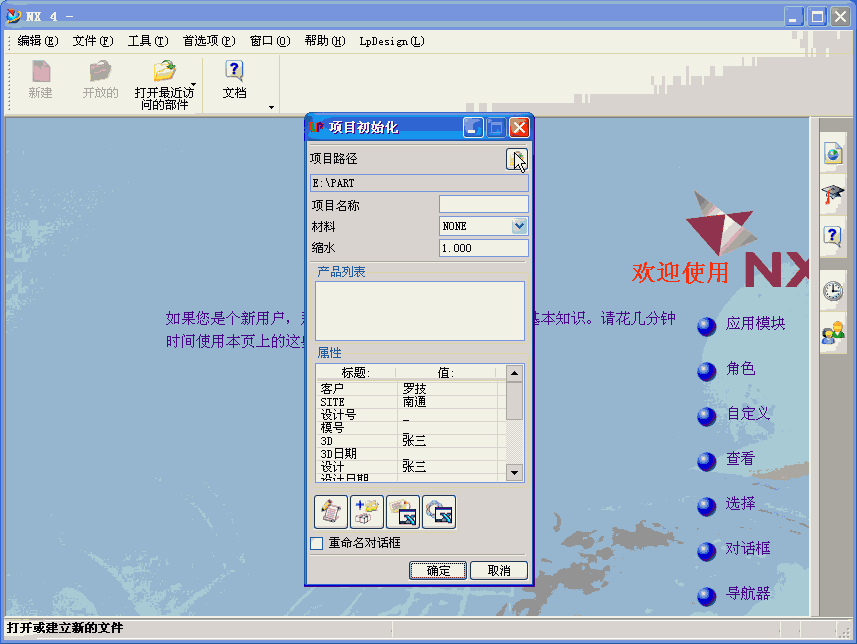Image resolution: width=857 pixels, height=644 pixels.
Task: Open the 首选项(P) menu
Action: click(x=209, y=41)
